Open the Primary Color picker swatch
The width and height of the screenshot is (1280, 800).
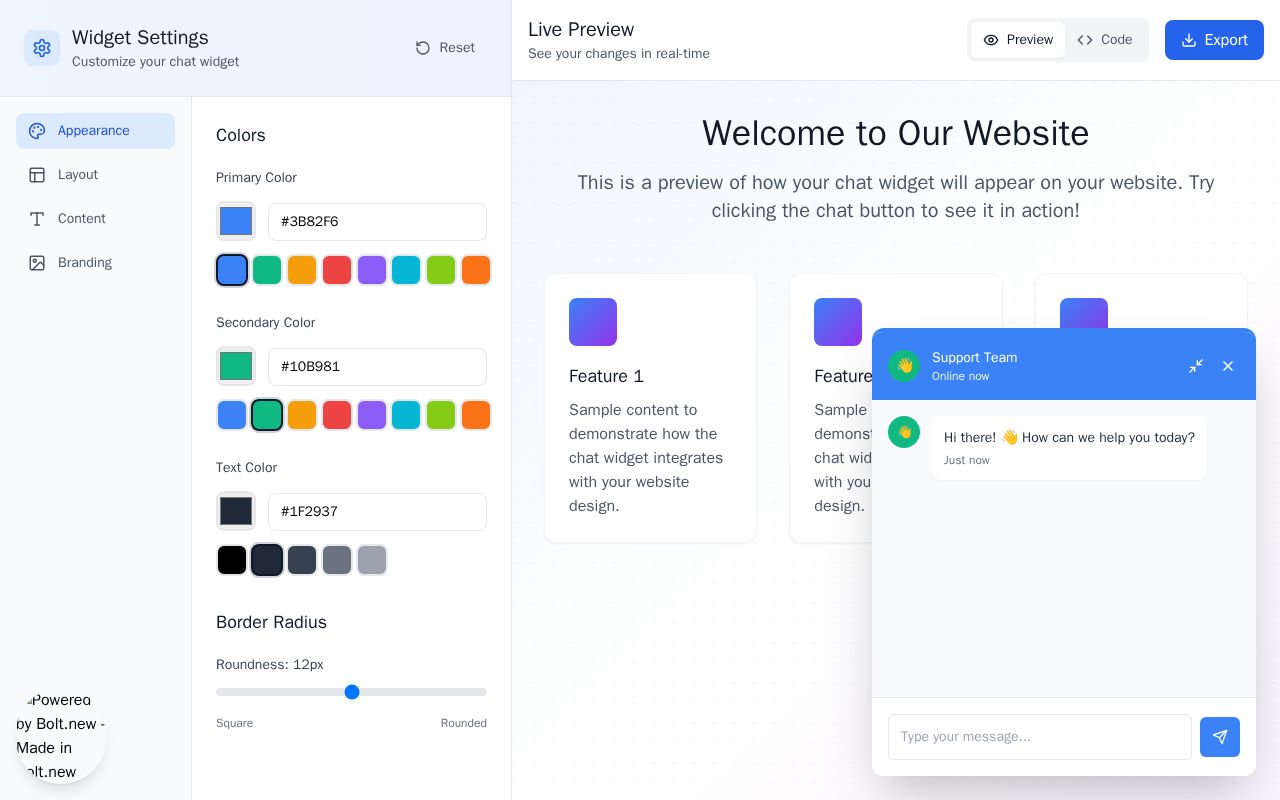coord(236,221)
